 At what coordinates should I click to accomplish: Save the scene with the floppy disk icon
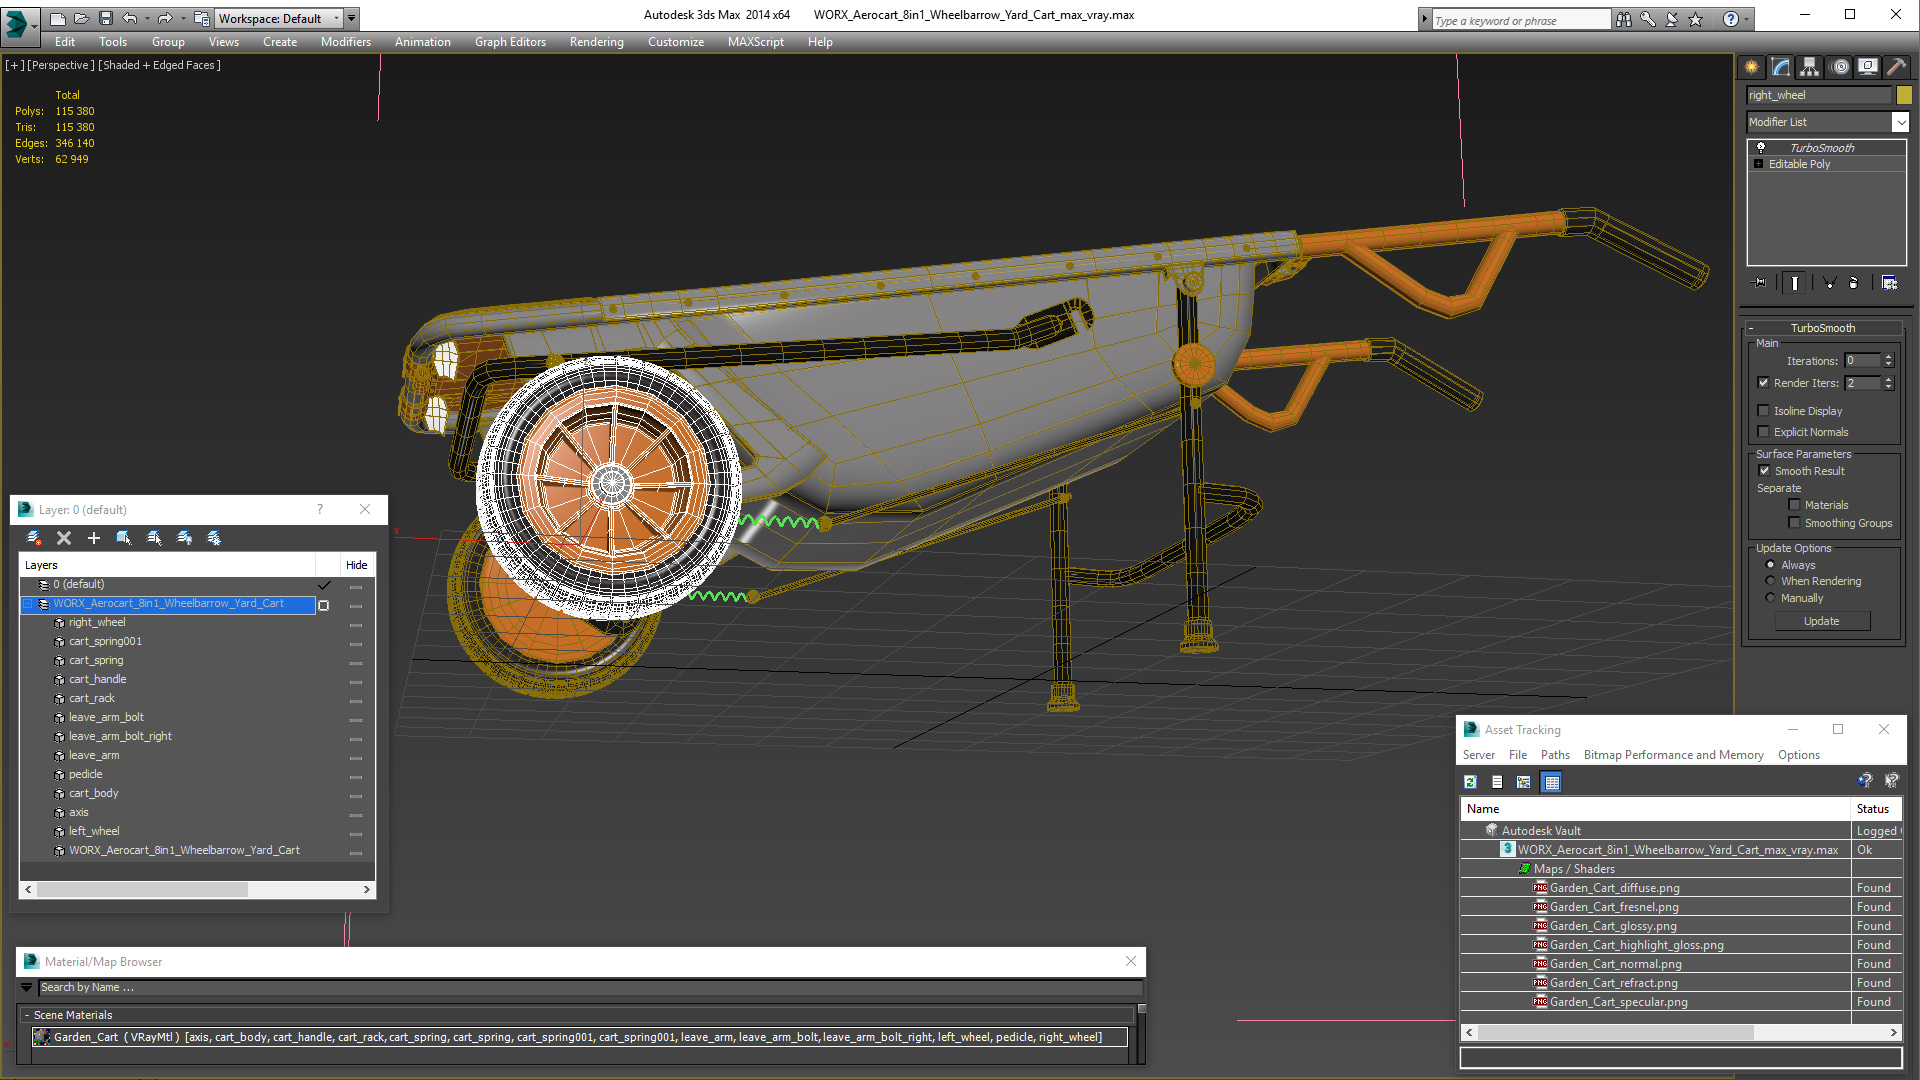tap(105, 18)
